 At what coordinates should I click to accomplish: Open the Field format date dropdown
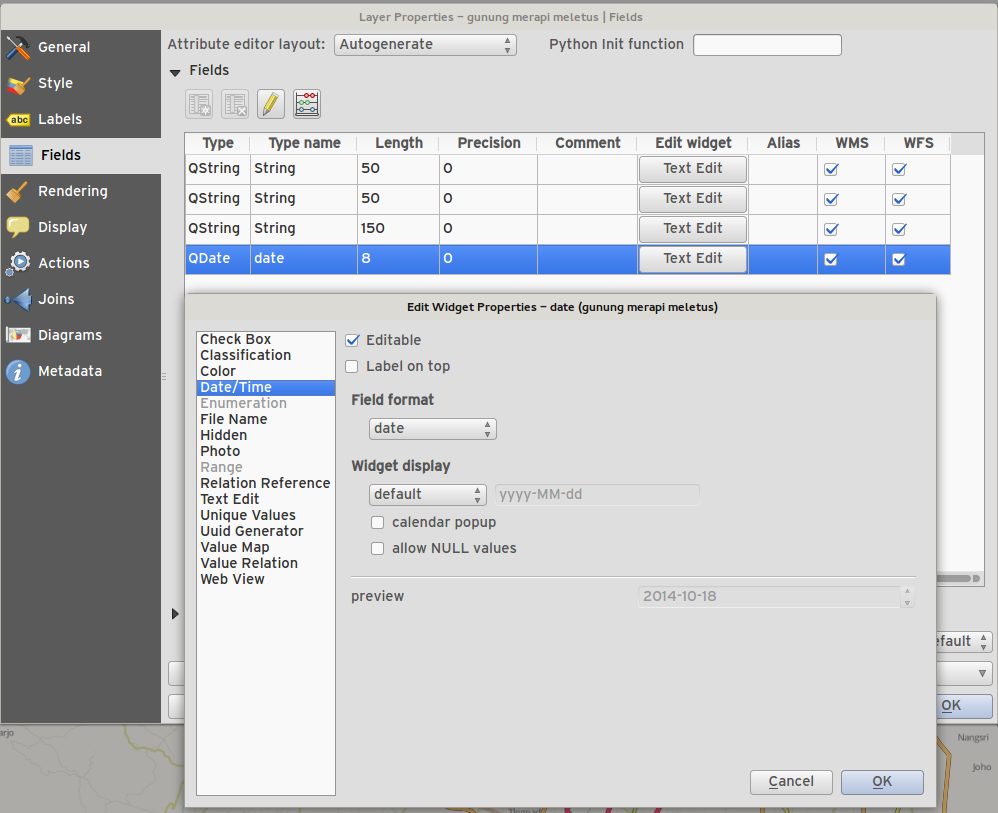point(432,428)
